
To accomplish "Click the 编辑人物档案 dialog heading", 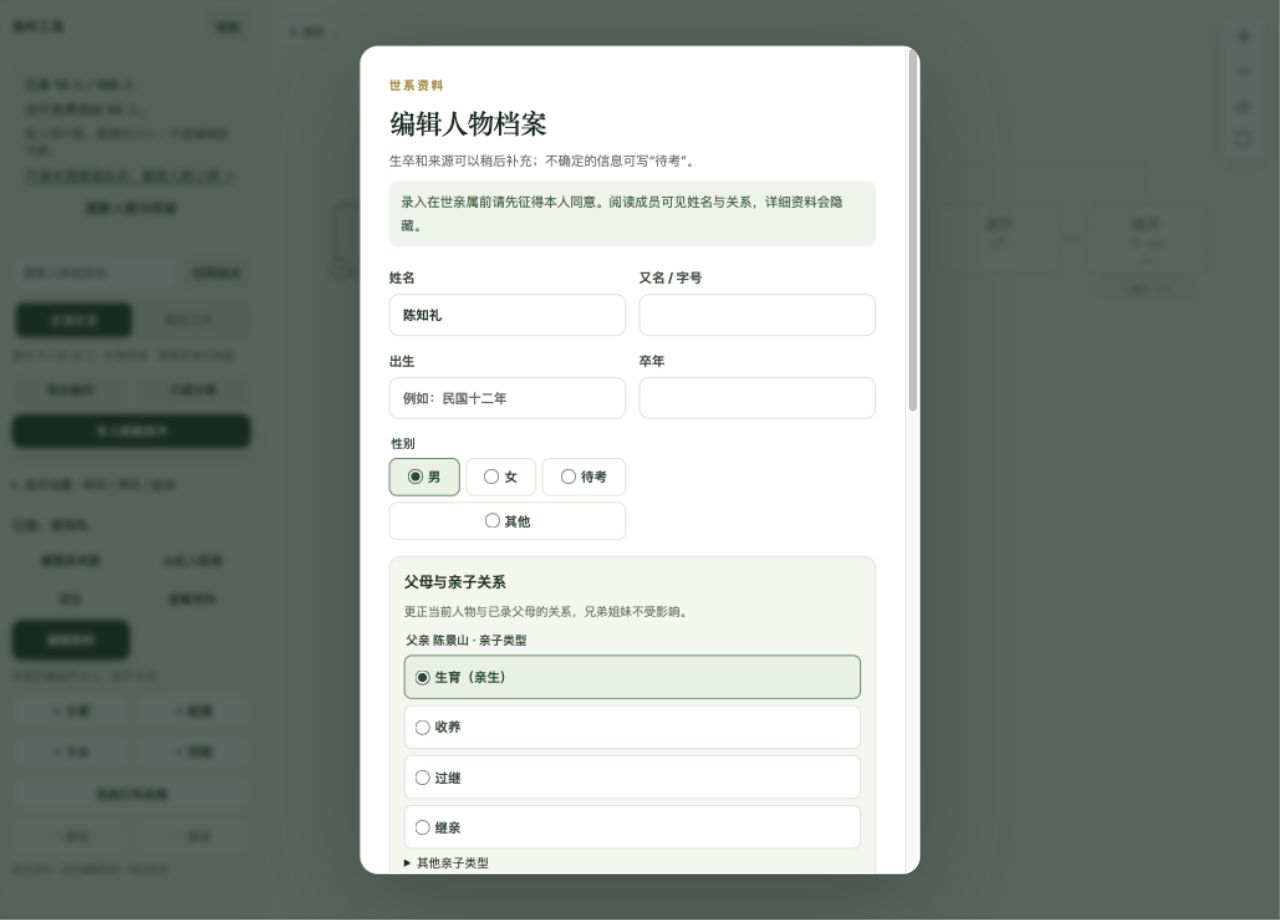I will click(468, 124).
